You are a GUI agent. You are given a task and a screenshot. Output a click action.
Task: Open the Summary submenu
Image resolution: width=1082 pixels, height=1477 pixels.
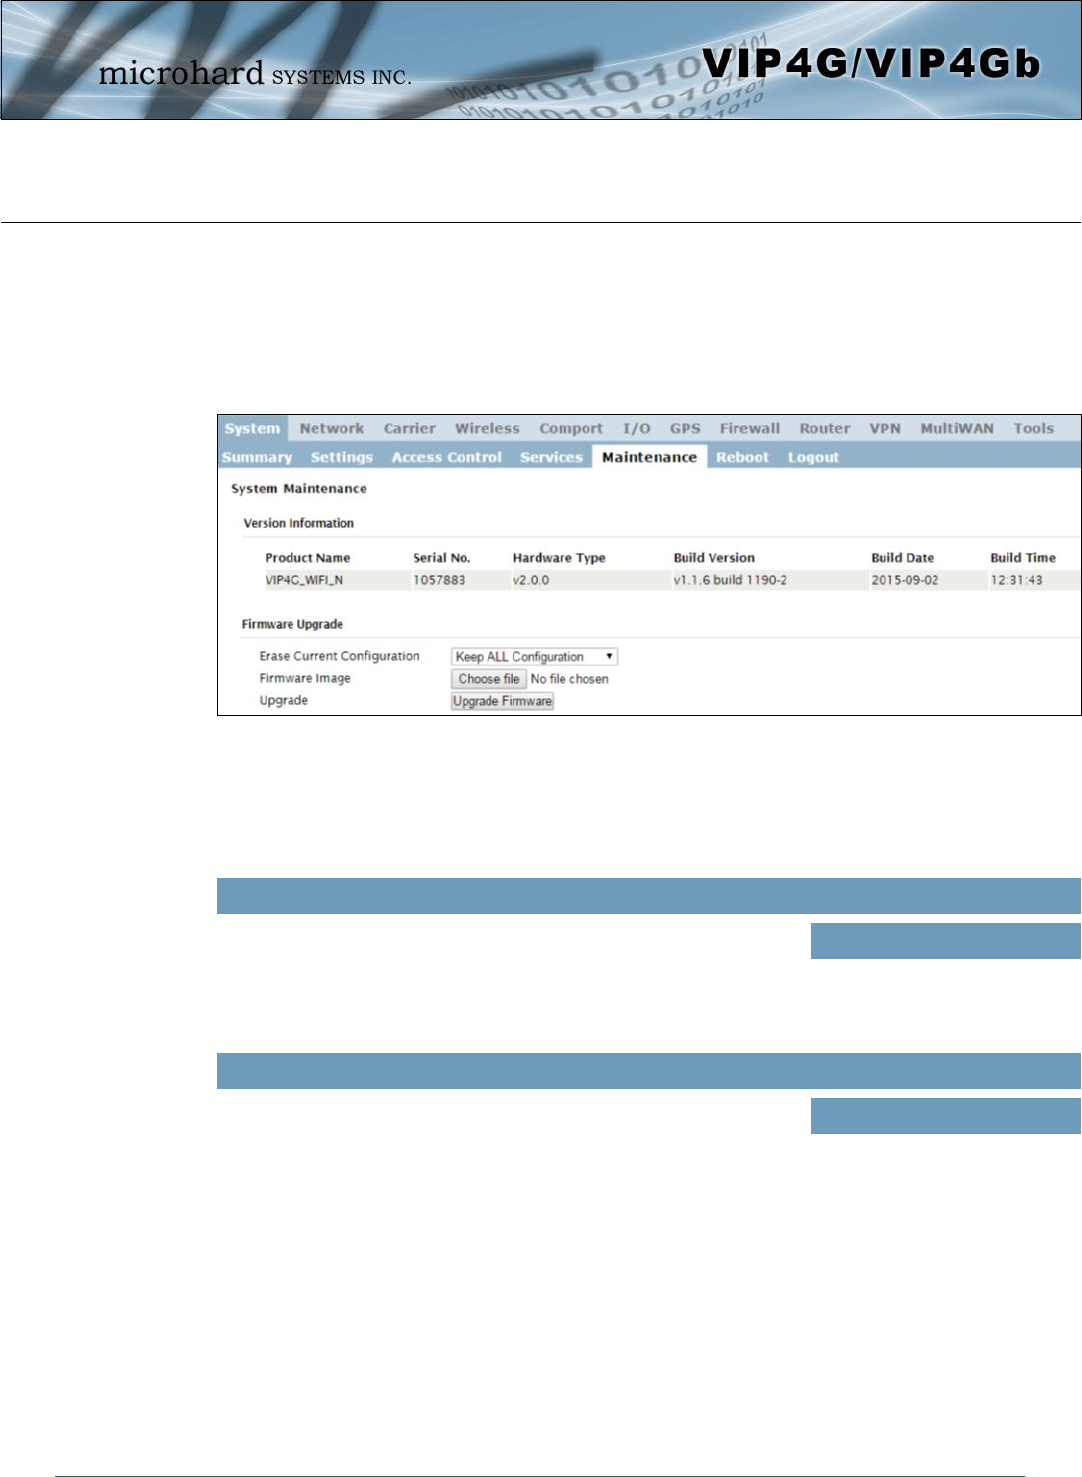pos(257,457)
